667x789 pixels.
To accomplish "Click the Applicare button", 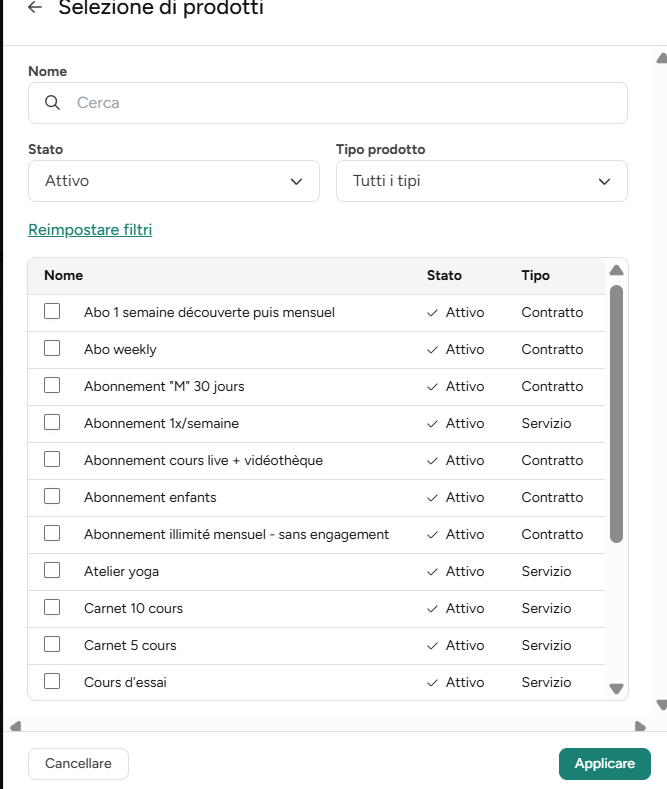I will click(605, 764).
